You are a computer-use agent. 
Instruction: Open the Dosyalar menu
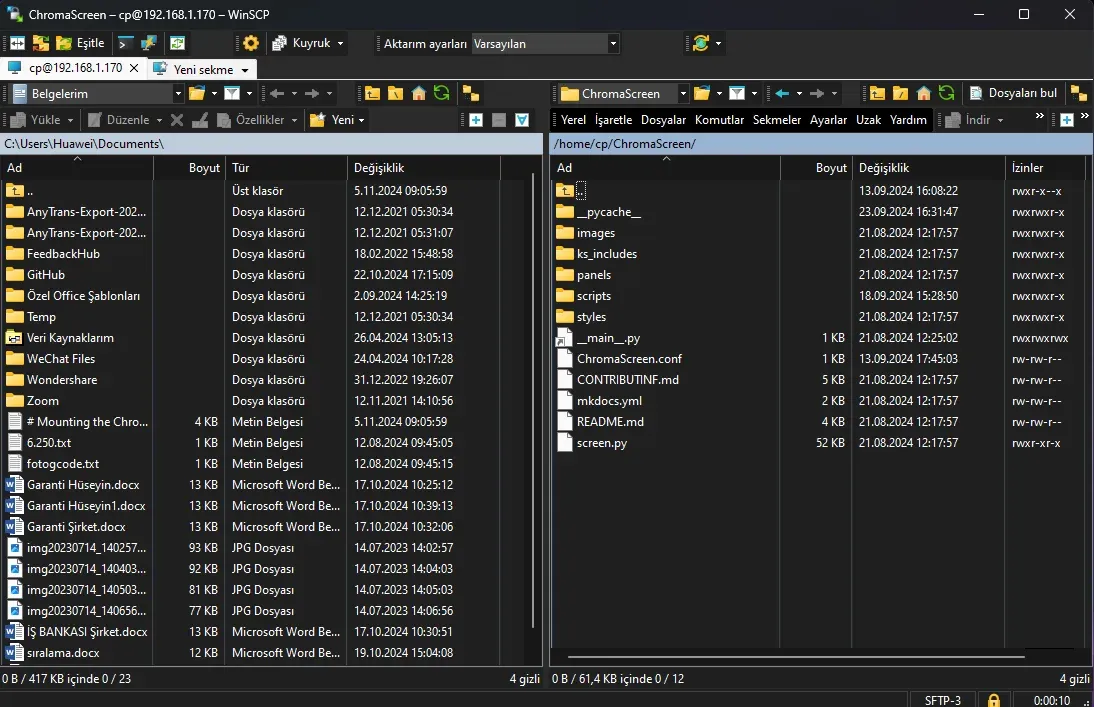[664, 120]
